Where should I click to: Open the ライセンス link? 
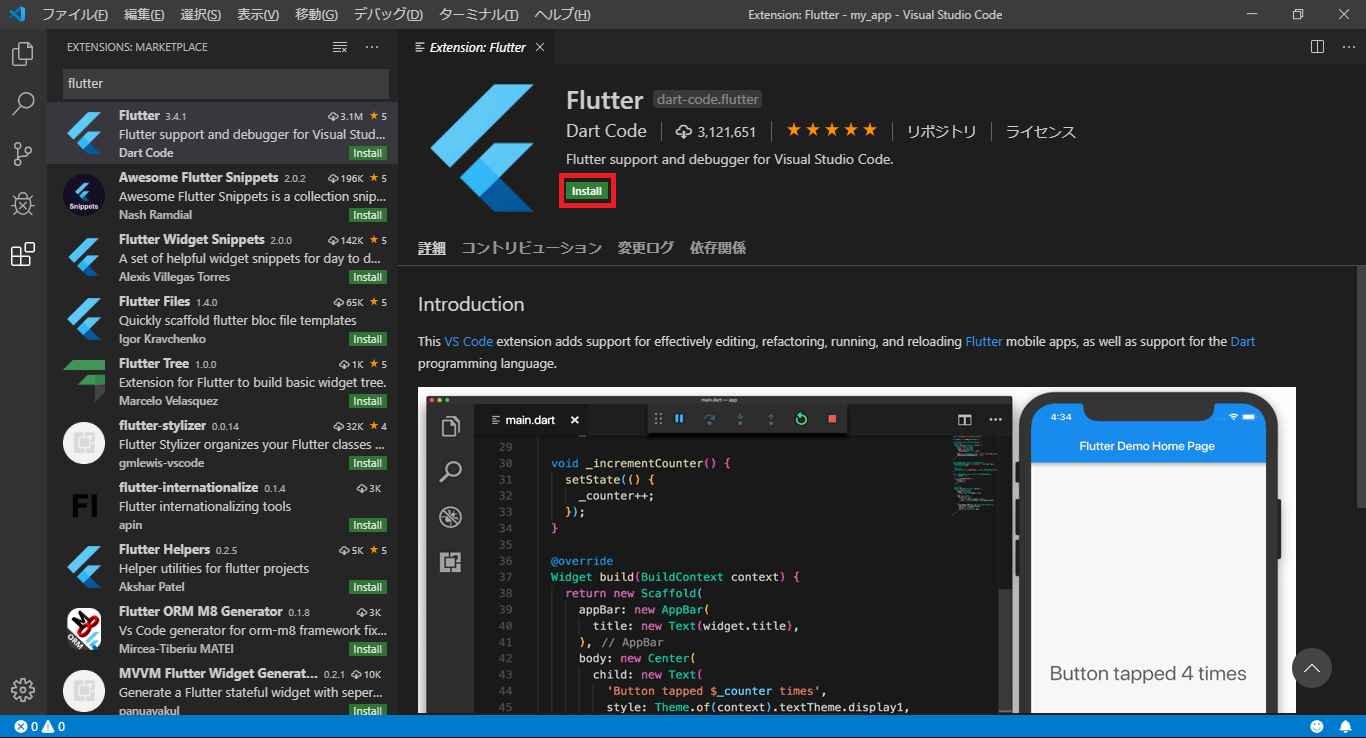1041,131
